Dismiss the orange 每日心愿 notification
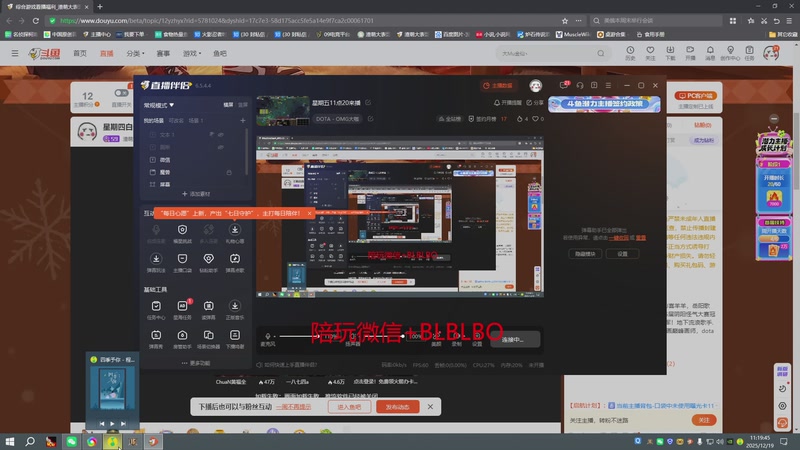800x450 pixels. coord(309,213)
